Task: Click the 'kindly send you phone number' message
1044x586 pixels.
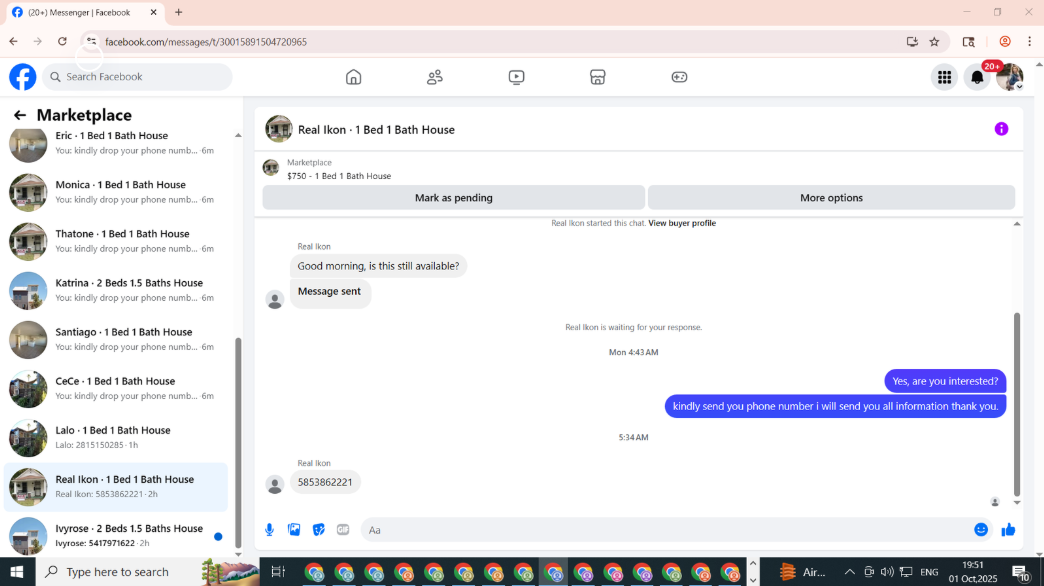Action: click(835, 406)
